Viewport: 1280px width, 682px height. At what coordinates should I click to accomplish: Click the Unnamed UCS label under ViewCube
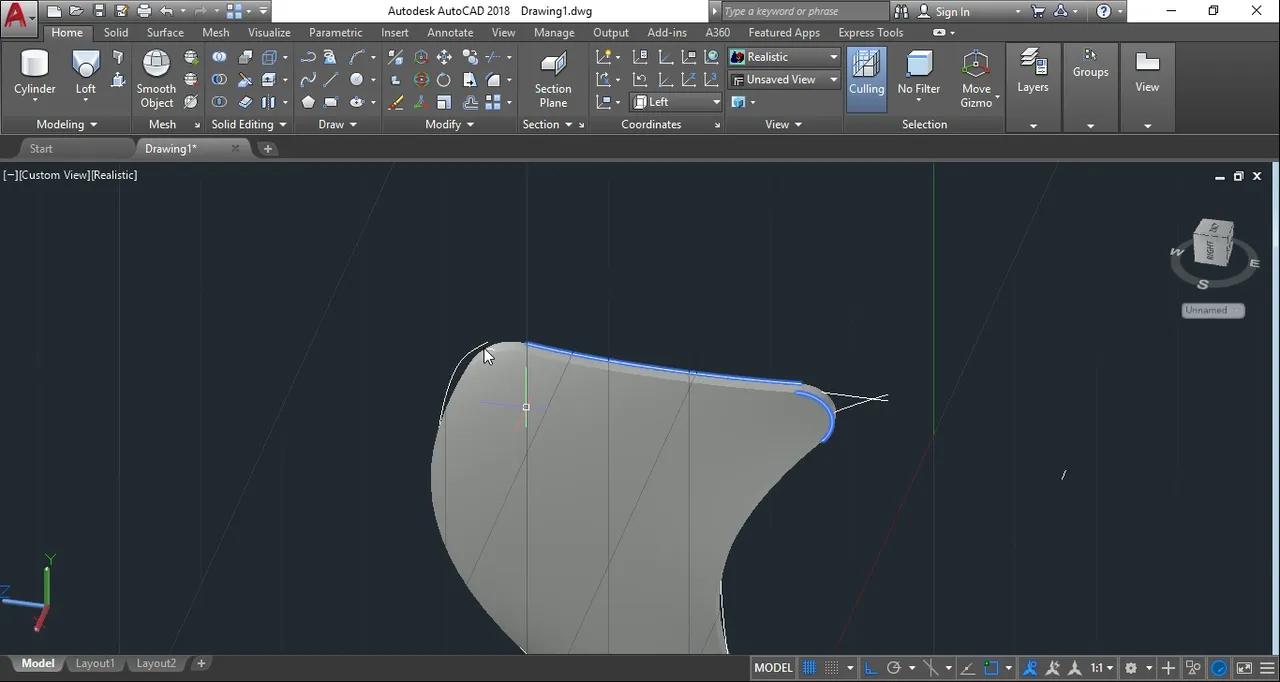tap(1212, 310)
